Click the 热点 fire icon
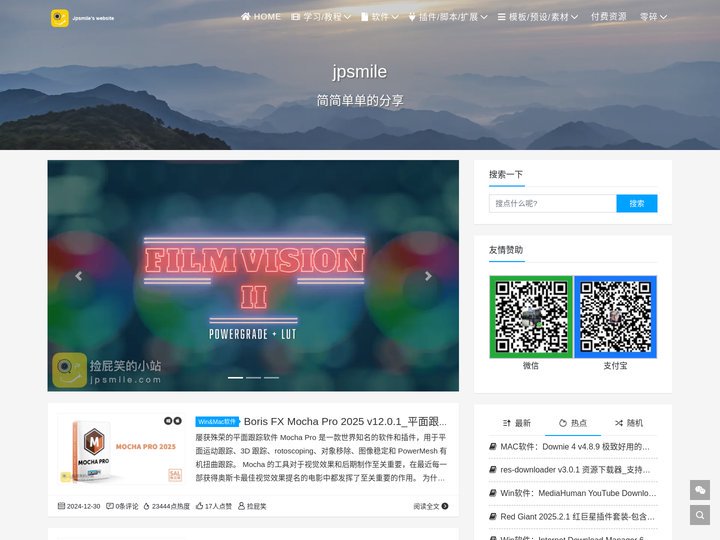 click(x=562, y=423)
